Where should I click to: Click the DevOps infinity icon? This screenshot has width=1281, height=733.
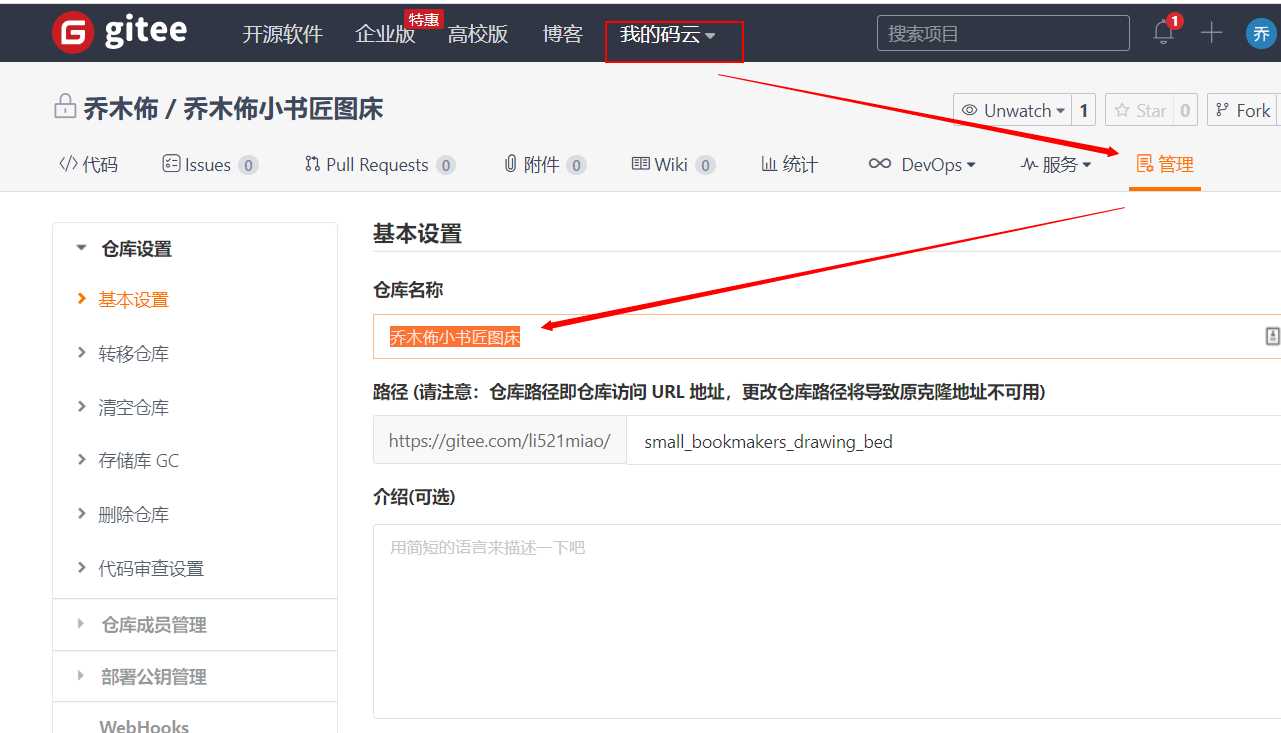(880, 164)
